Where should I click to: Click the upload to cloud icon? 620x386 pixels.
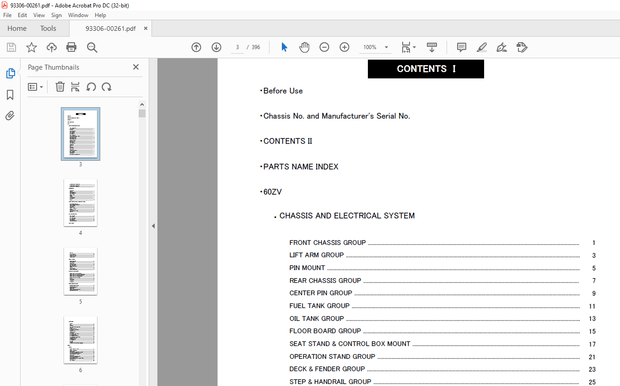(51, 47)
